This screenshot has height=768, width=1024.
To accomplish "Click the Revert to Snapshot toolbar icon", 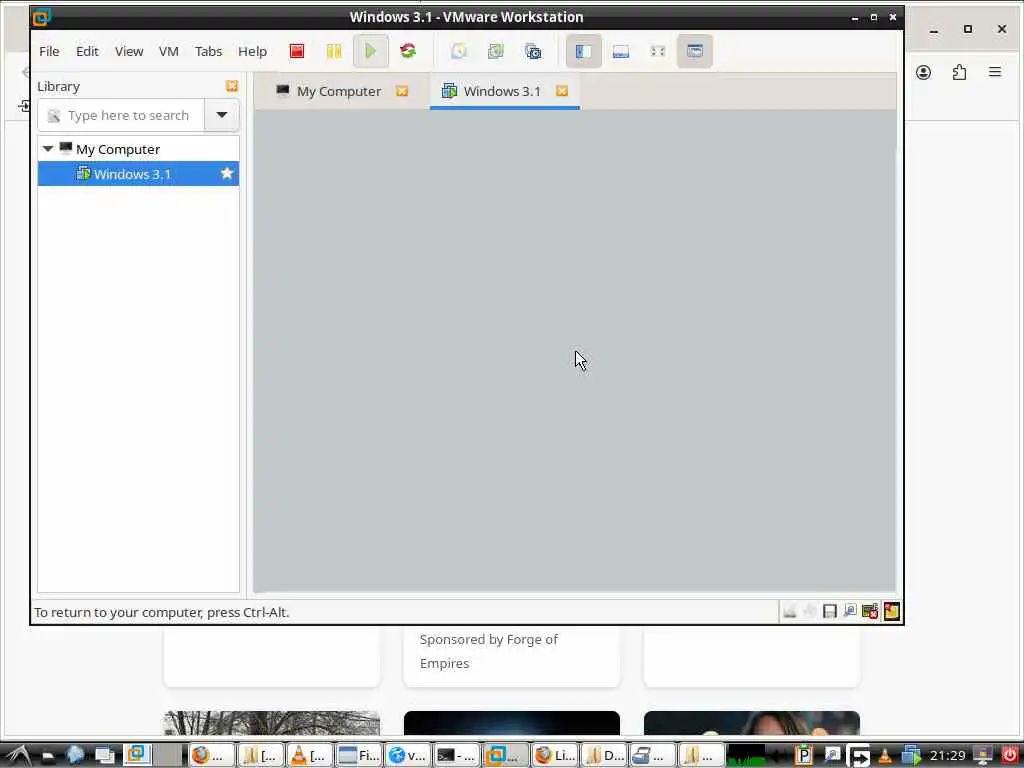I will 496,51.
